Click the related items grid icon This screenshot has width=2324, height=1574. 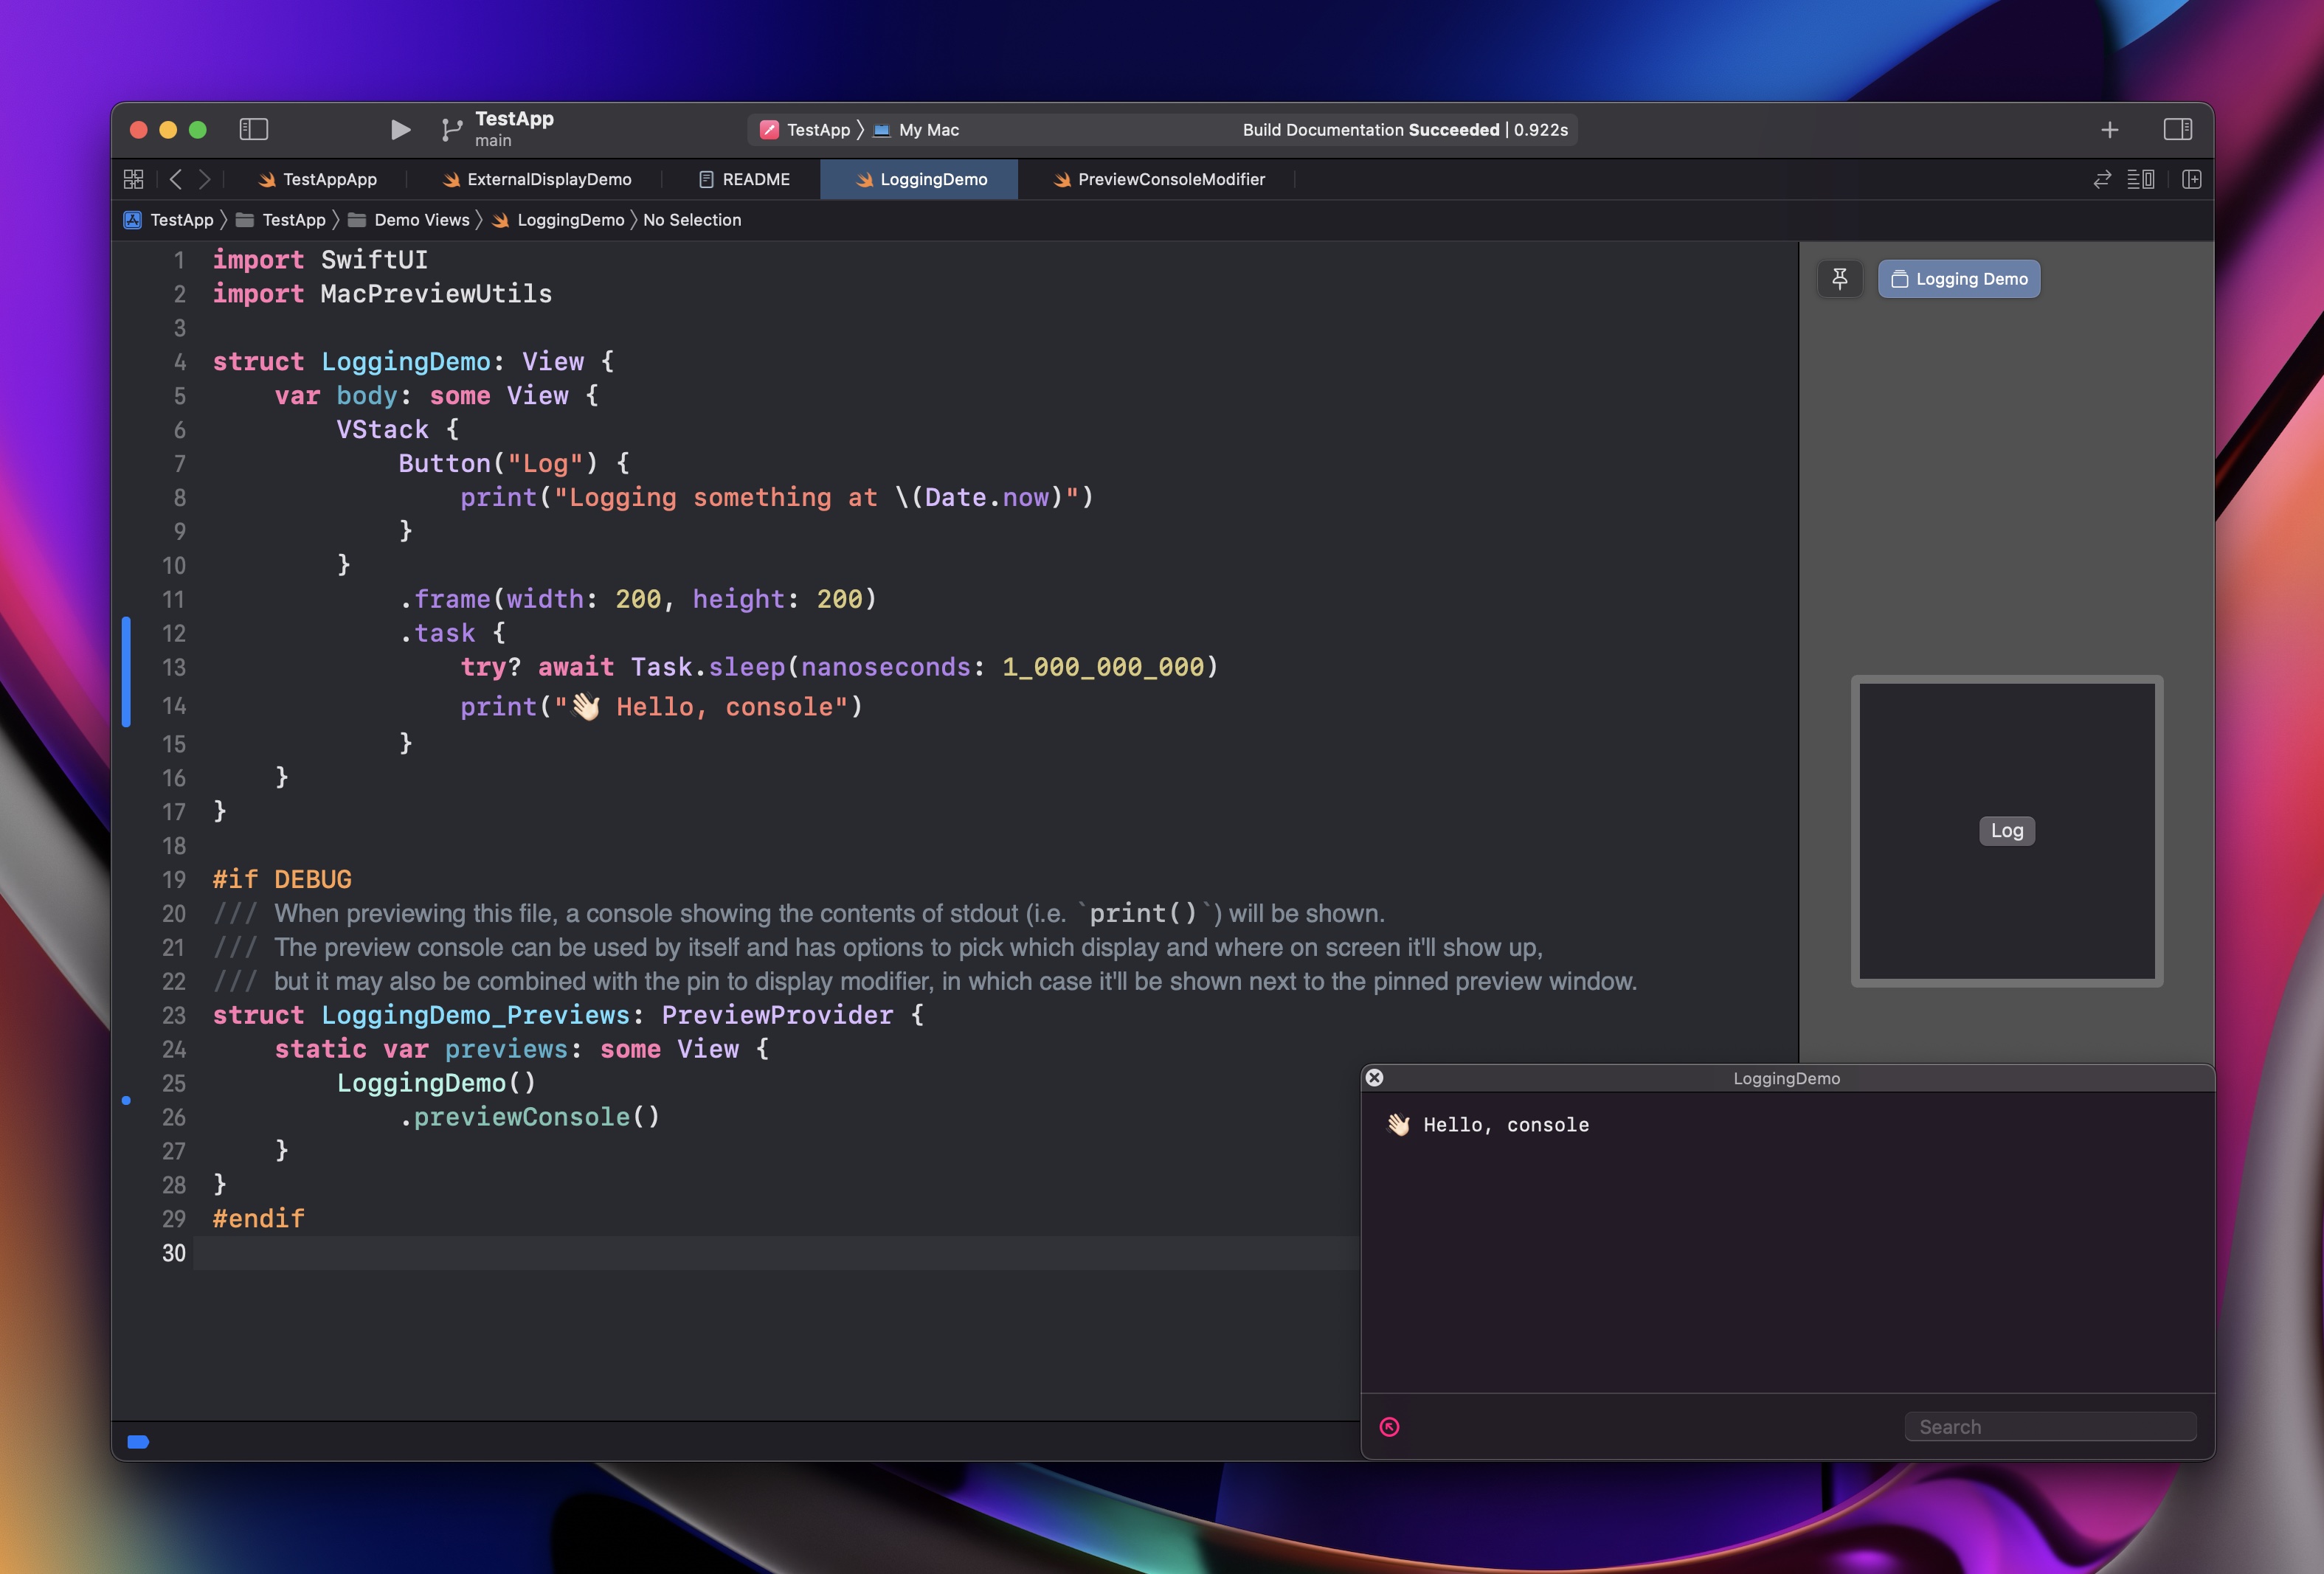[133, 179]
